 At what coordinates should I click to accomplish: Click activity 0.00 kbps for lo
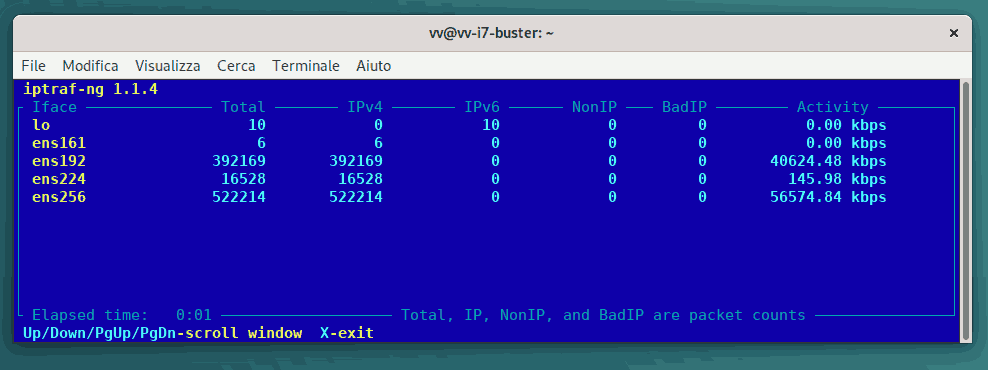pos(846,125)
